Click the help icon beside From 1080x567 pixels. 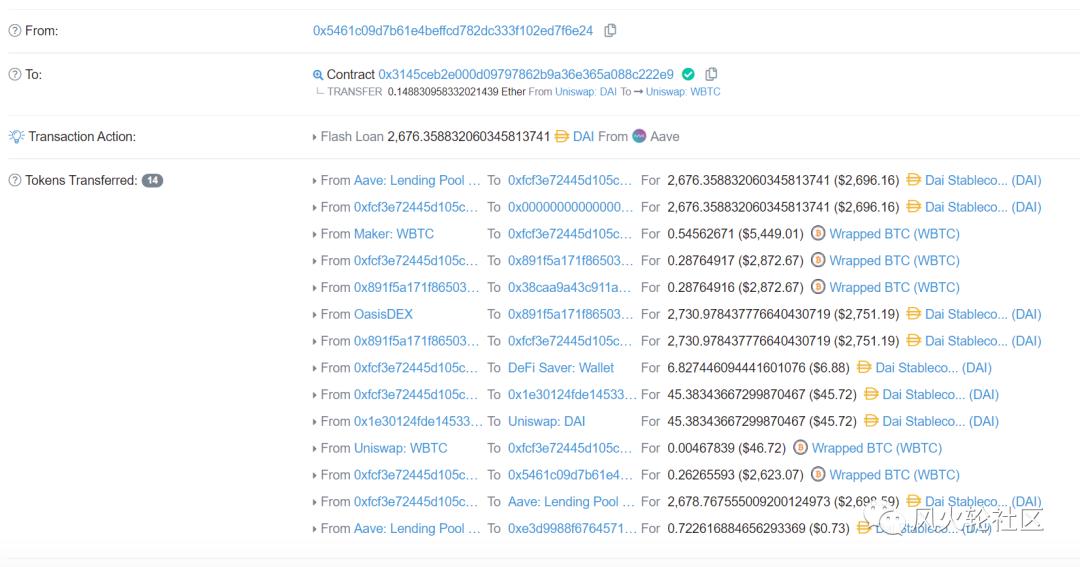point(15,31)
